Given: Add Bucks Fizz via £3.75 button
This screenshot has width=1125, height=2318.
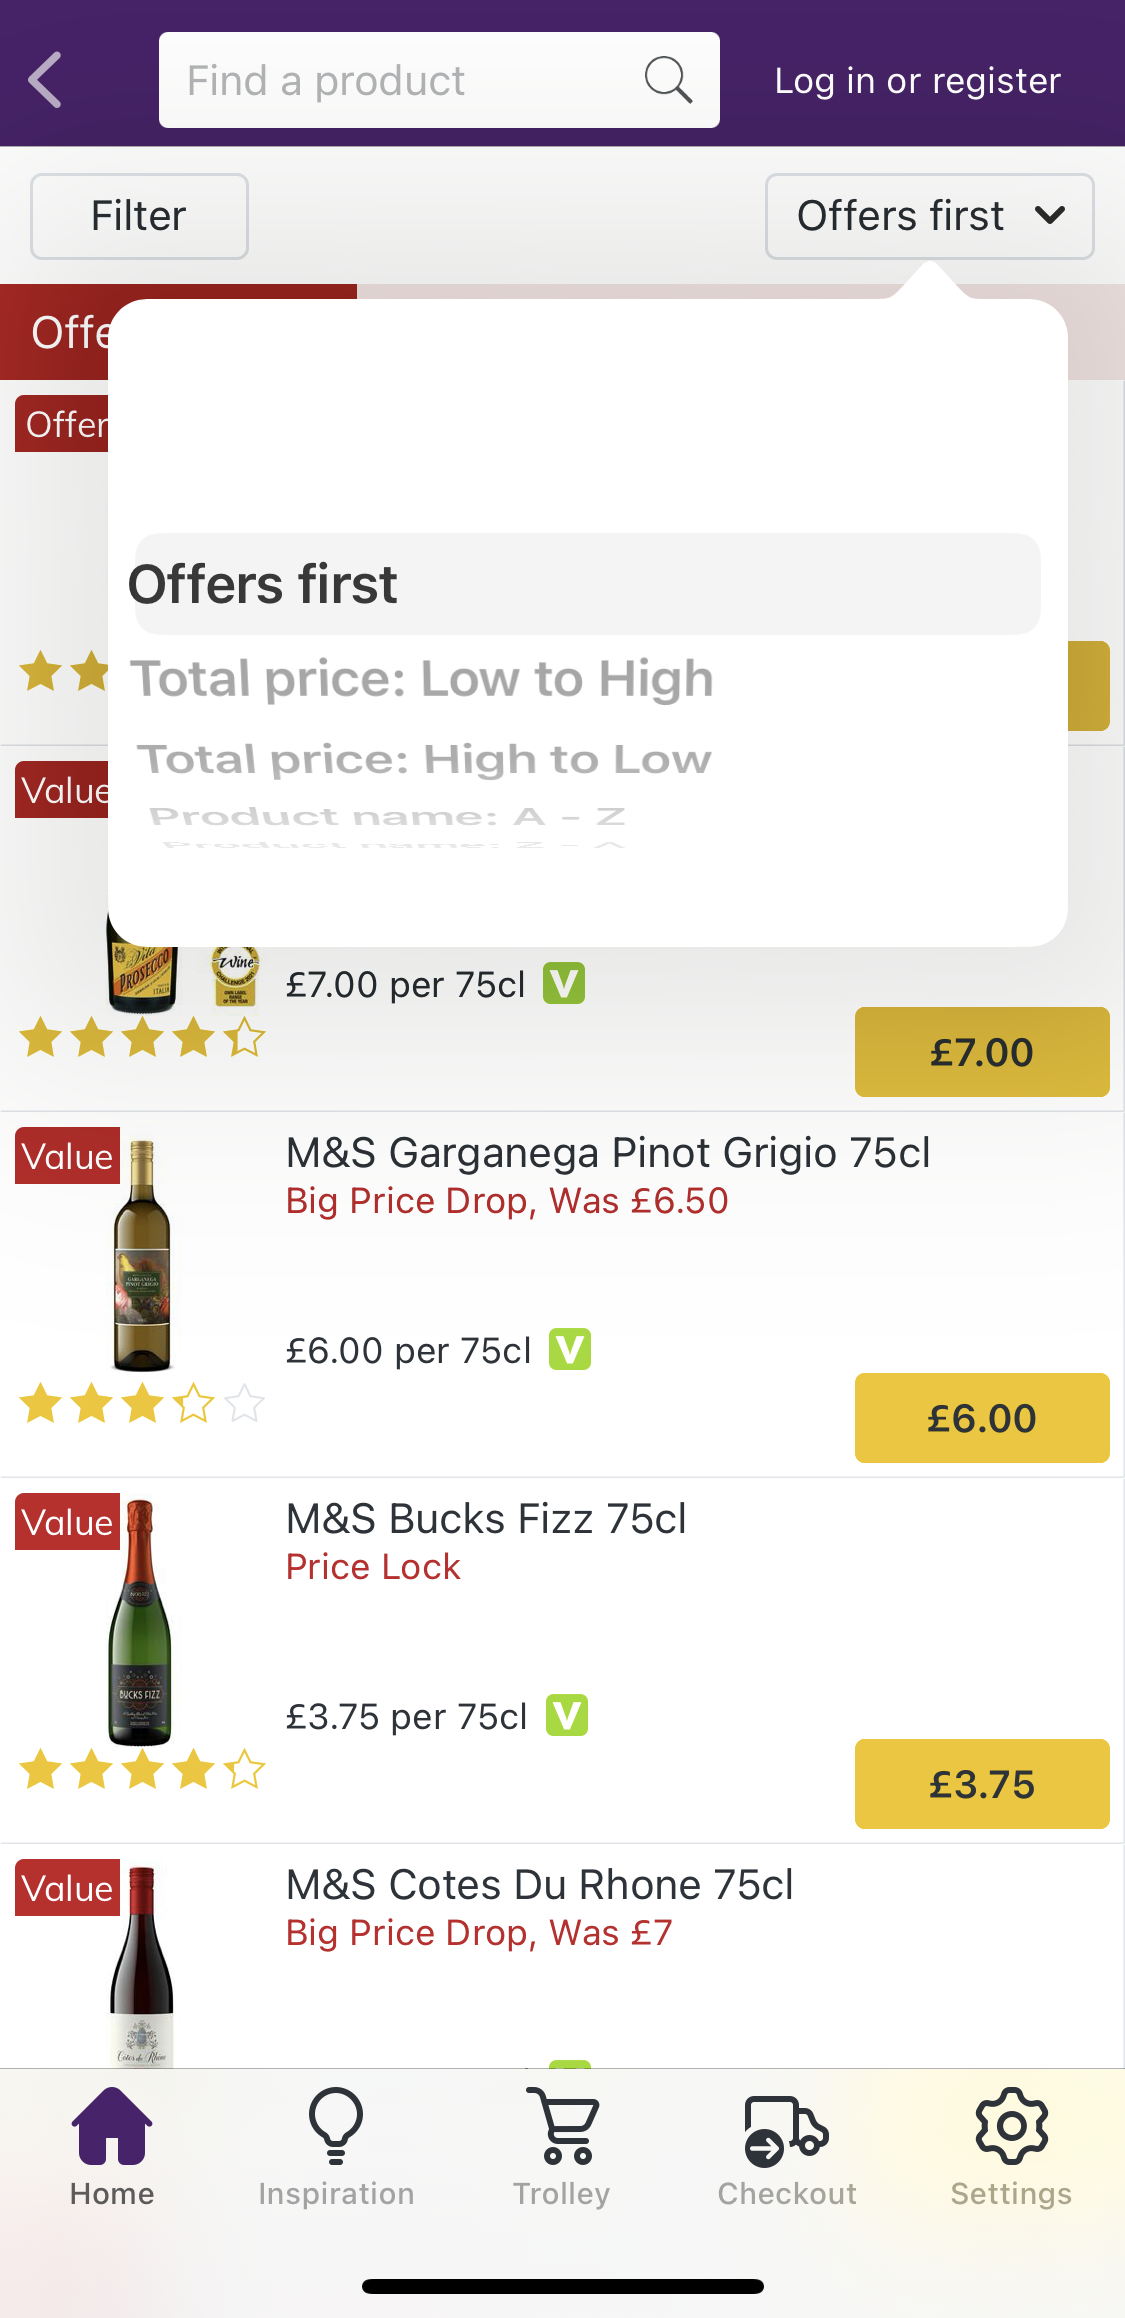Looking at the screenshot, I should tap(981, 1784).
